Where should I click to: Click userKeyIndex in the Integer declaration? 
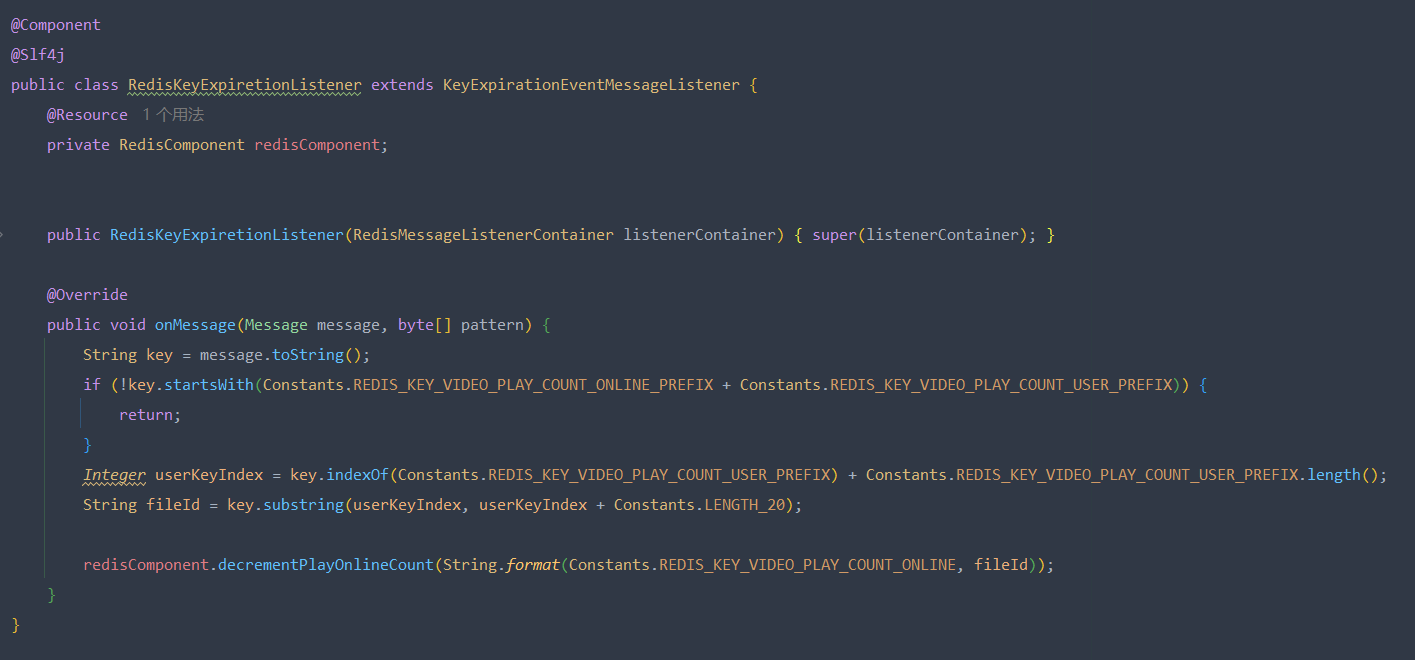(209, 475)
